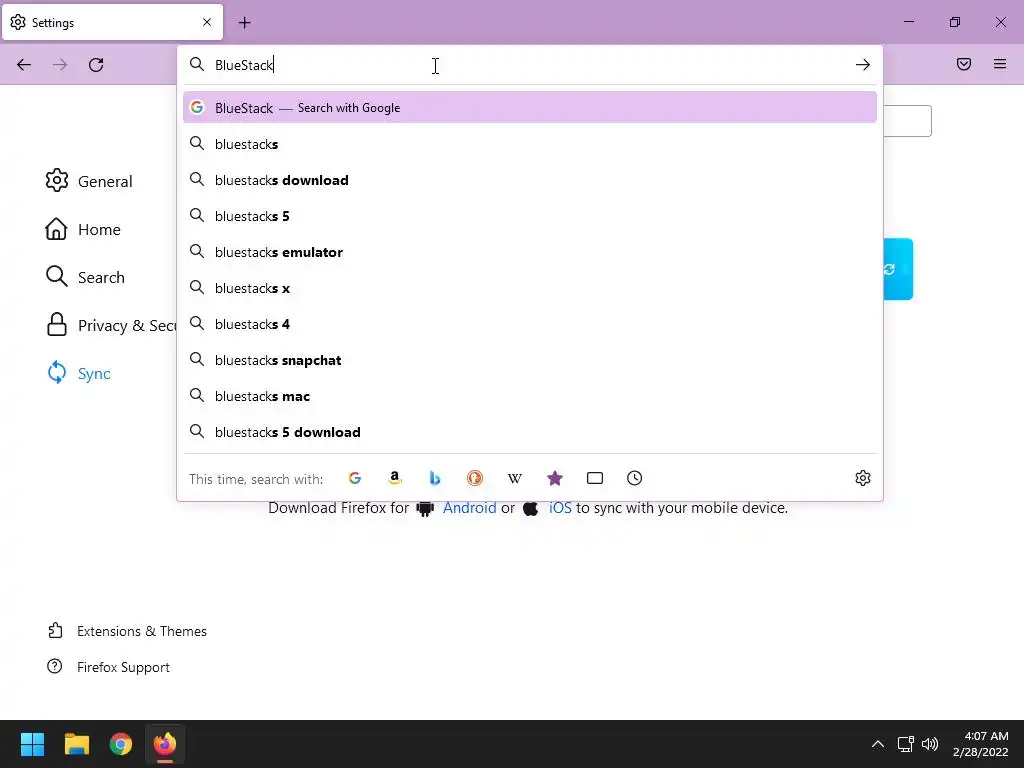1024x768 pixels.
Task: Choose the 'bluestacks 5' suggestion
Action: (x=530, y=216)
